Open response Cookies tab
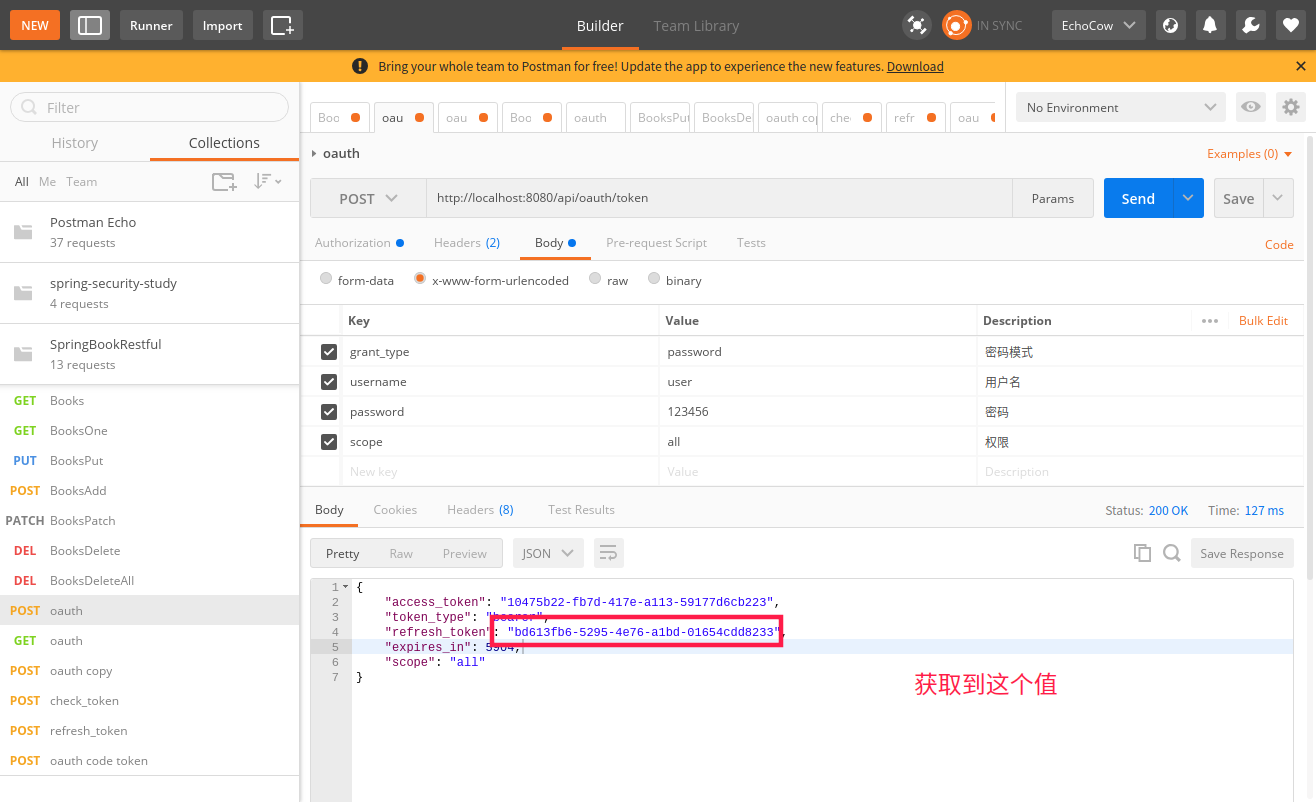The width and height of the screenshot is (1316, 802). pyautogui.click(x=395, y=509)
